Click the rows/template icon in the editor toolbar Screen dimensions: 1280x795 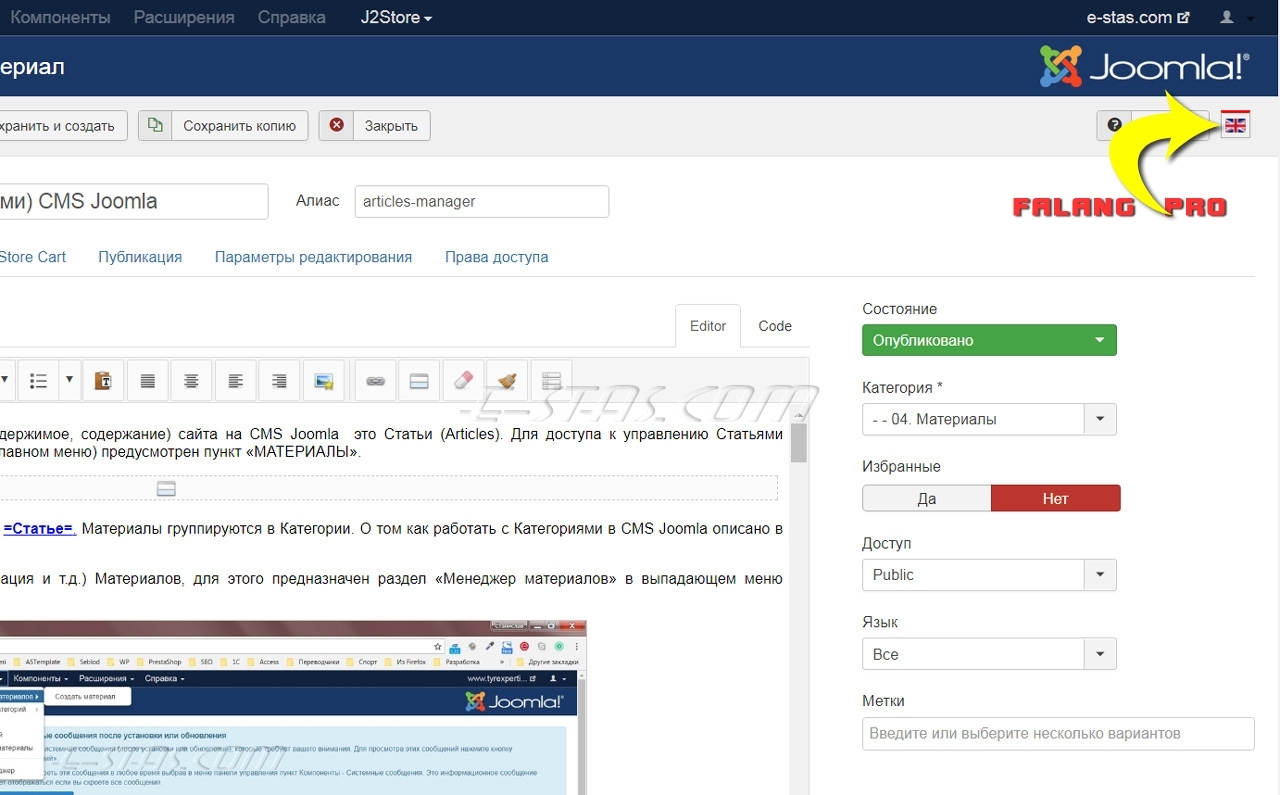pyautogui.click(x=551, y=381)
